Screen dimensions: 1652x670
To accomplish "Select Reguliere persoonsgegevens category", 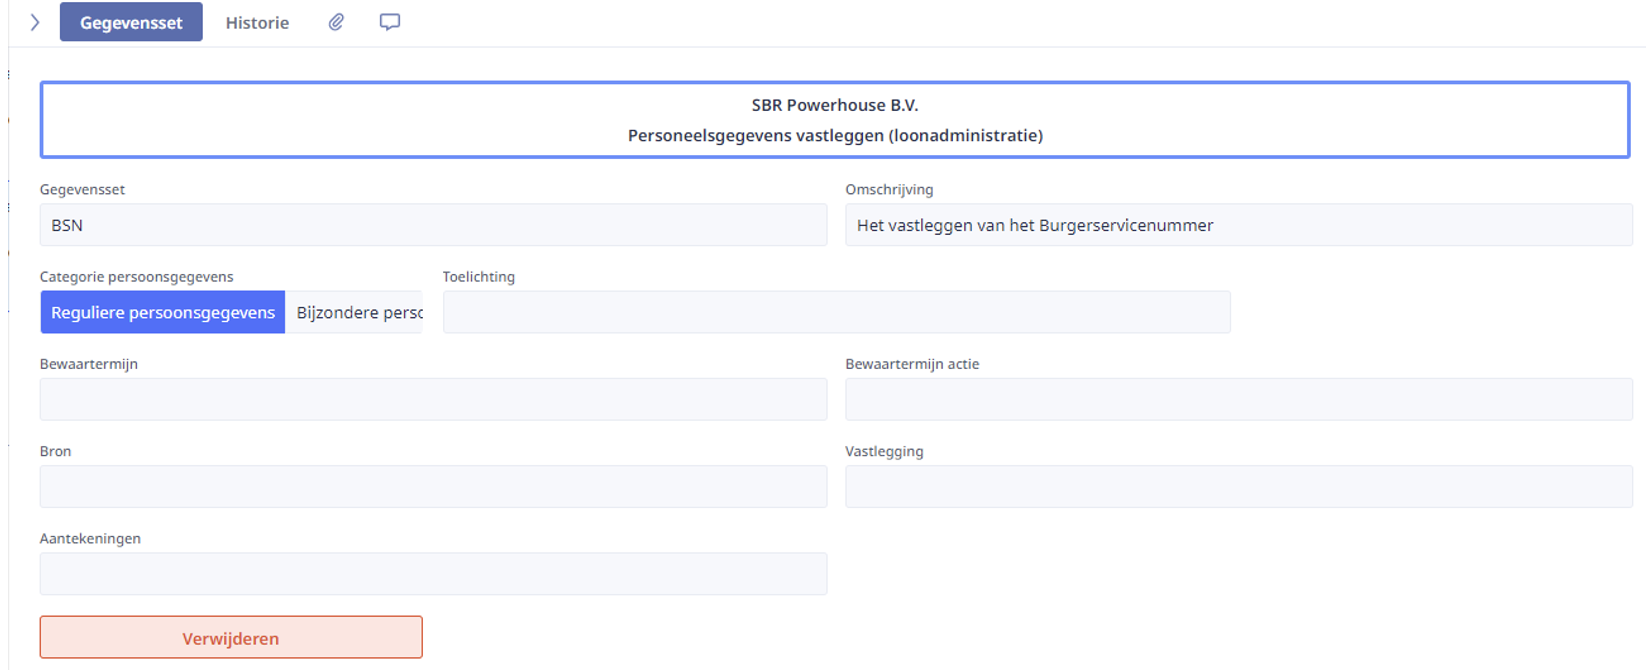I will pyautogui.click(x=163, y=312).
